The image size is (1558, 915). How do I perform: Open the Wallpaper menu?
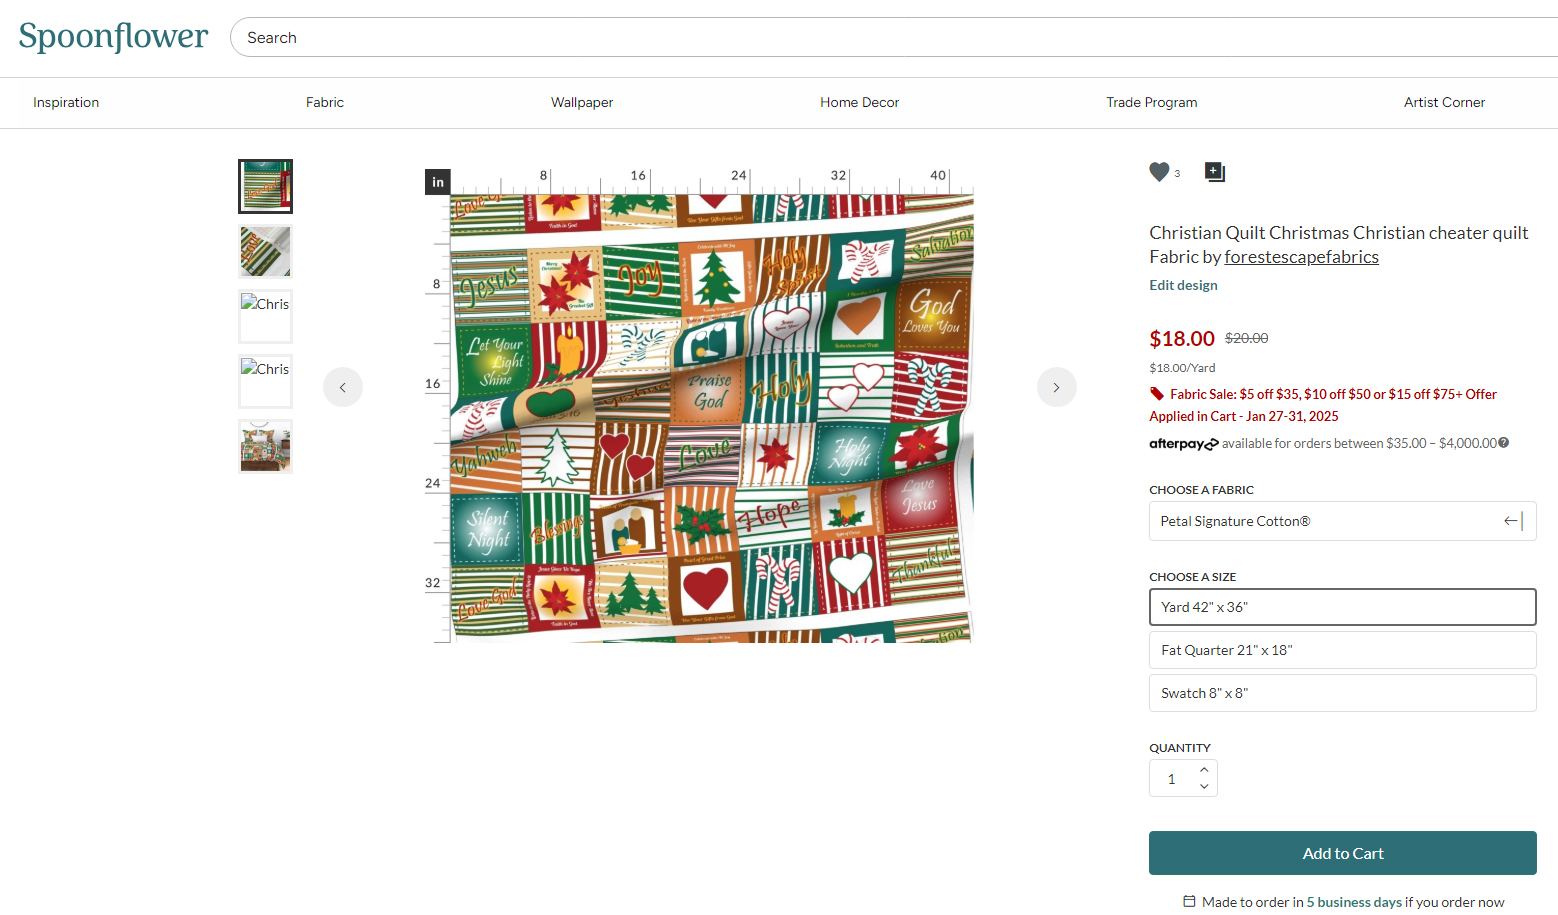[x=581, y=102]
